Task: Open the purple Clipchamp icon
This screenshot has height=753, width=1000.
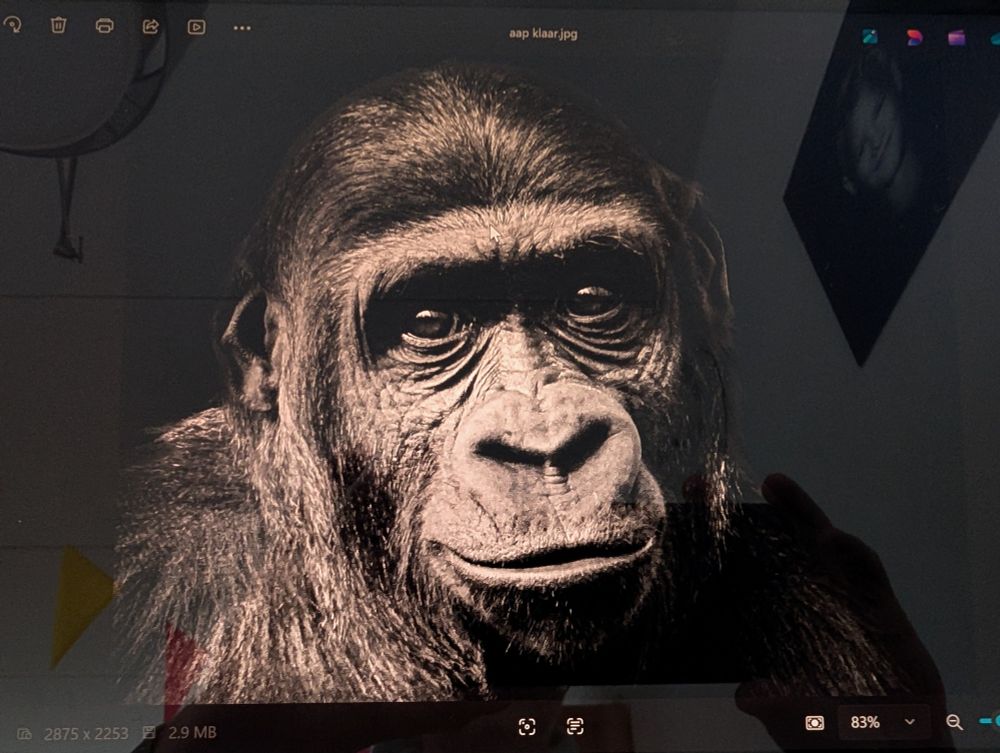Action: [x=956, y=38]
